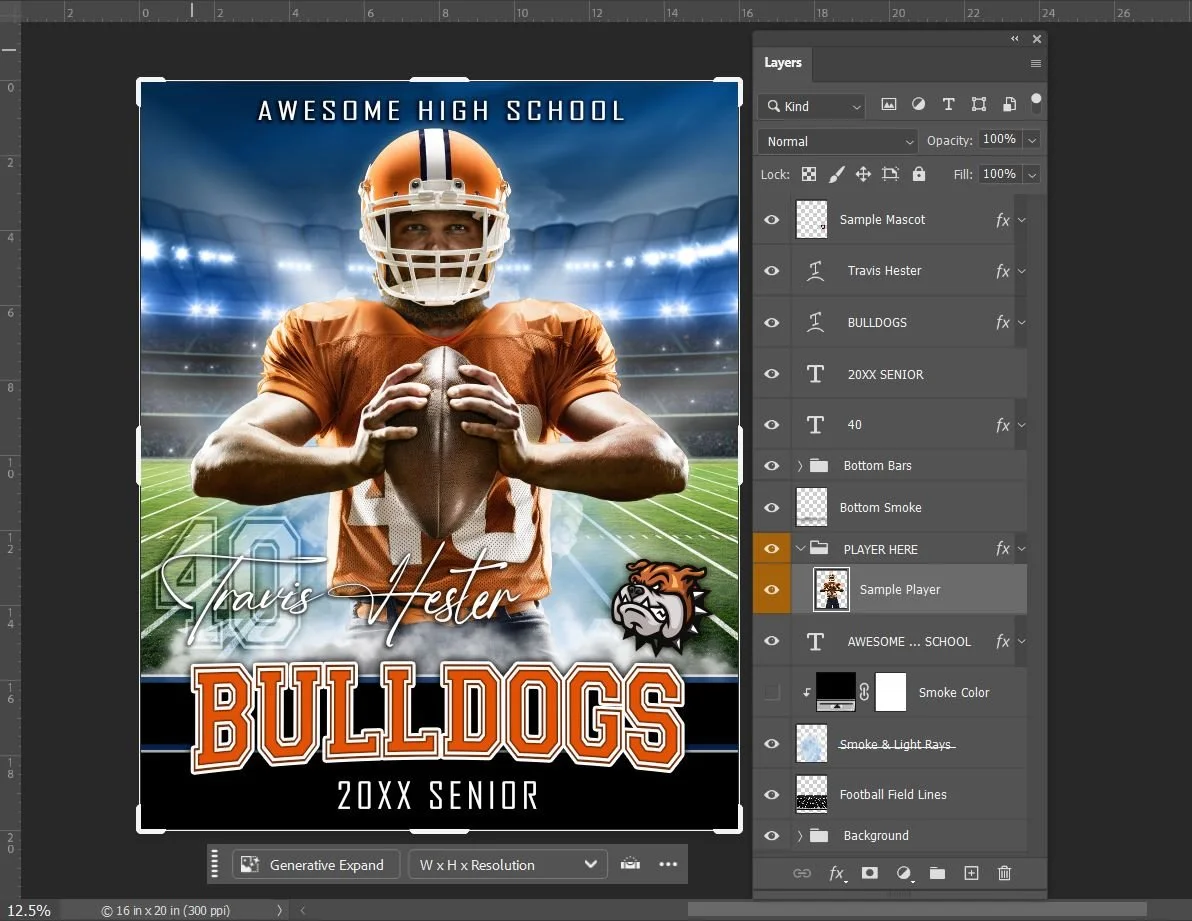Filter layers by text using the T icon
This screenshot has height=921, width=1192.
click(x=948, y=104)
